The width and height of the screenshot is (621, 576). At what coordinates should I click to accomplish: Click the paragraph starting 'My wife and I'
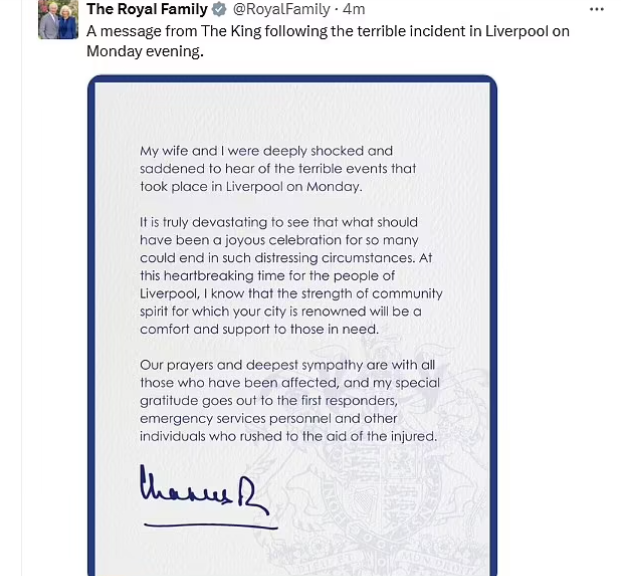pyautogui.click(x=278, y=169)
